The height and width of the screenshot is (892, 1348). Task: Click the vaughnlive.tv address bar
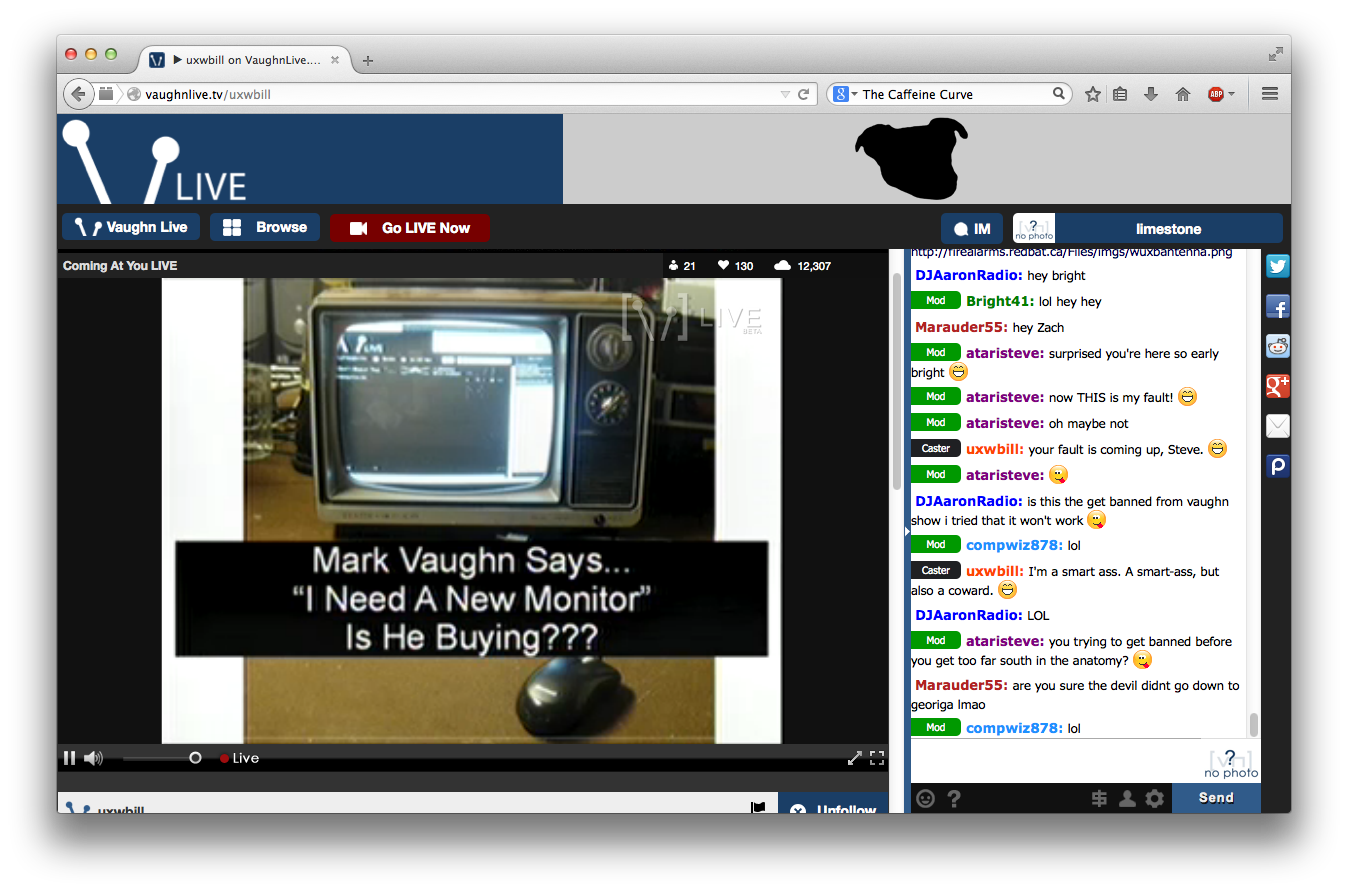[460, 94]
